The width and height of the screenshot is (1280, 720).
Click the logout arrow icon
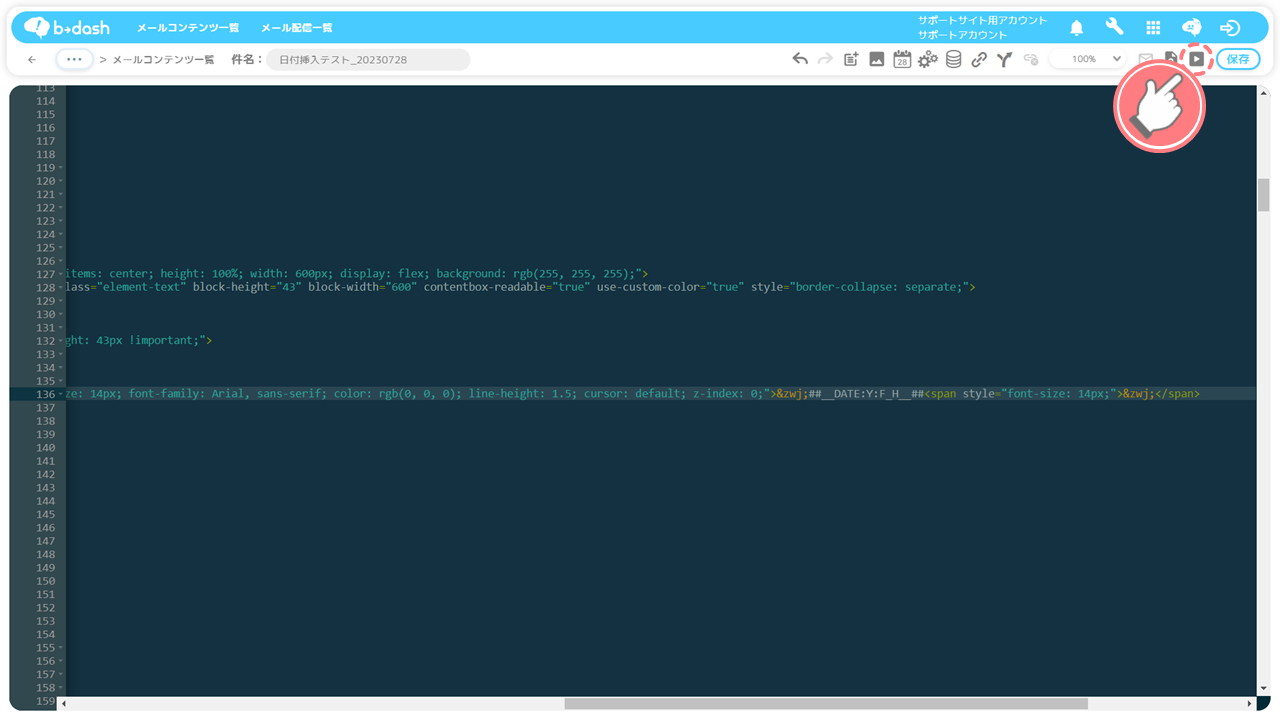(1230, 28)
